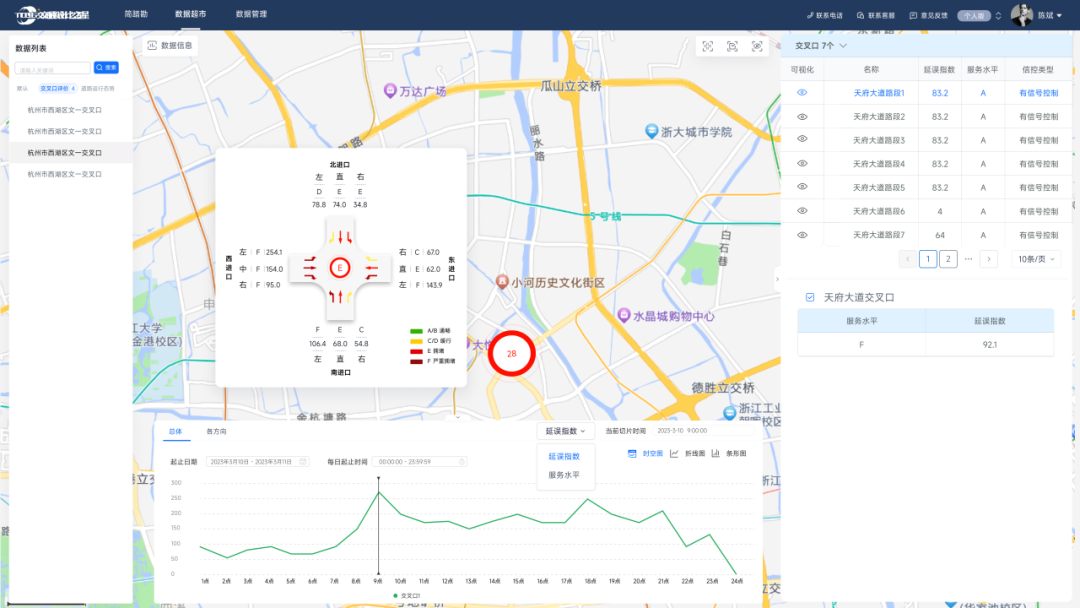
Task: Switch to 折线图 line chart view
Action: coord(675,454)
